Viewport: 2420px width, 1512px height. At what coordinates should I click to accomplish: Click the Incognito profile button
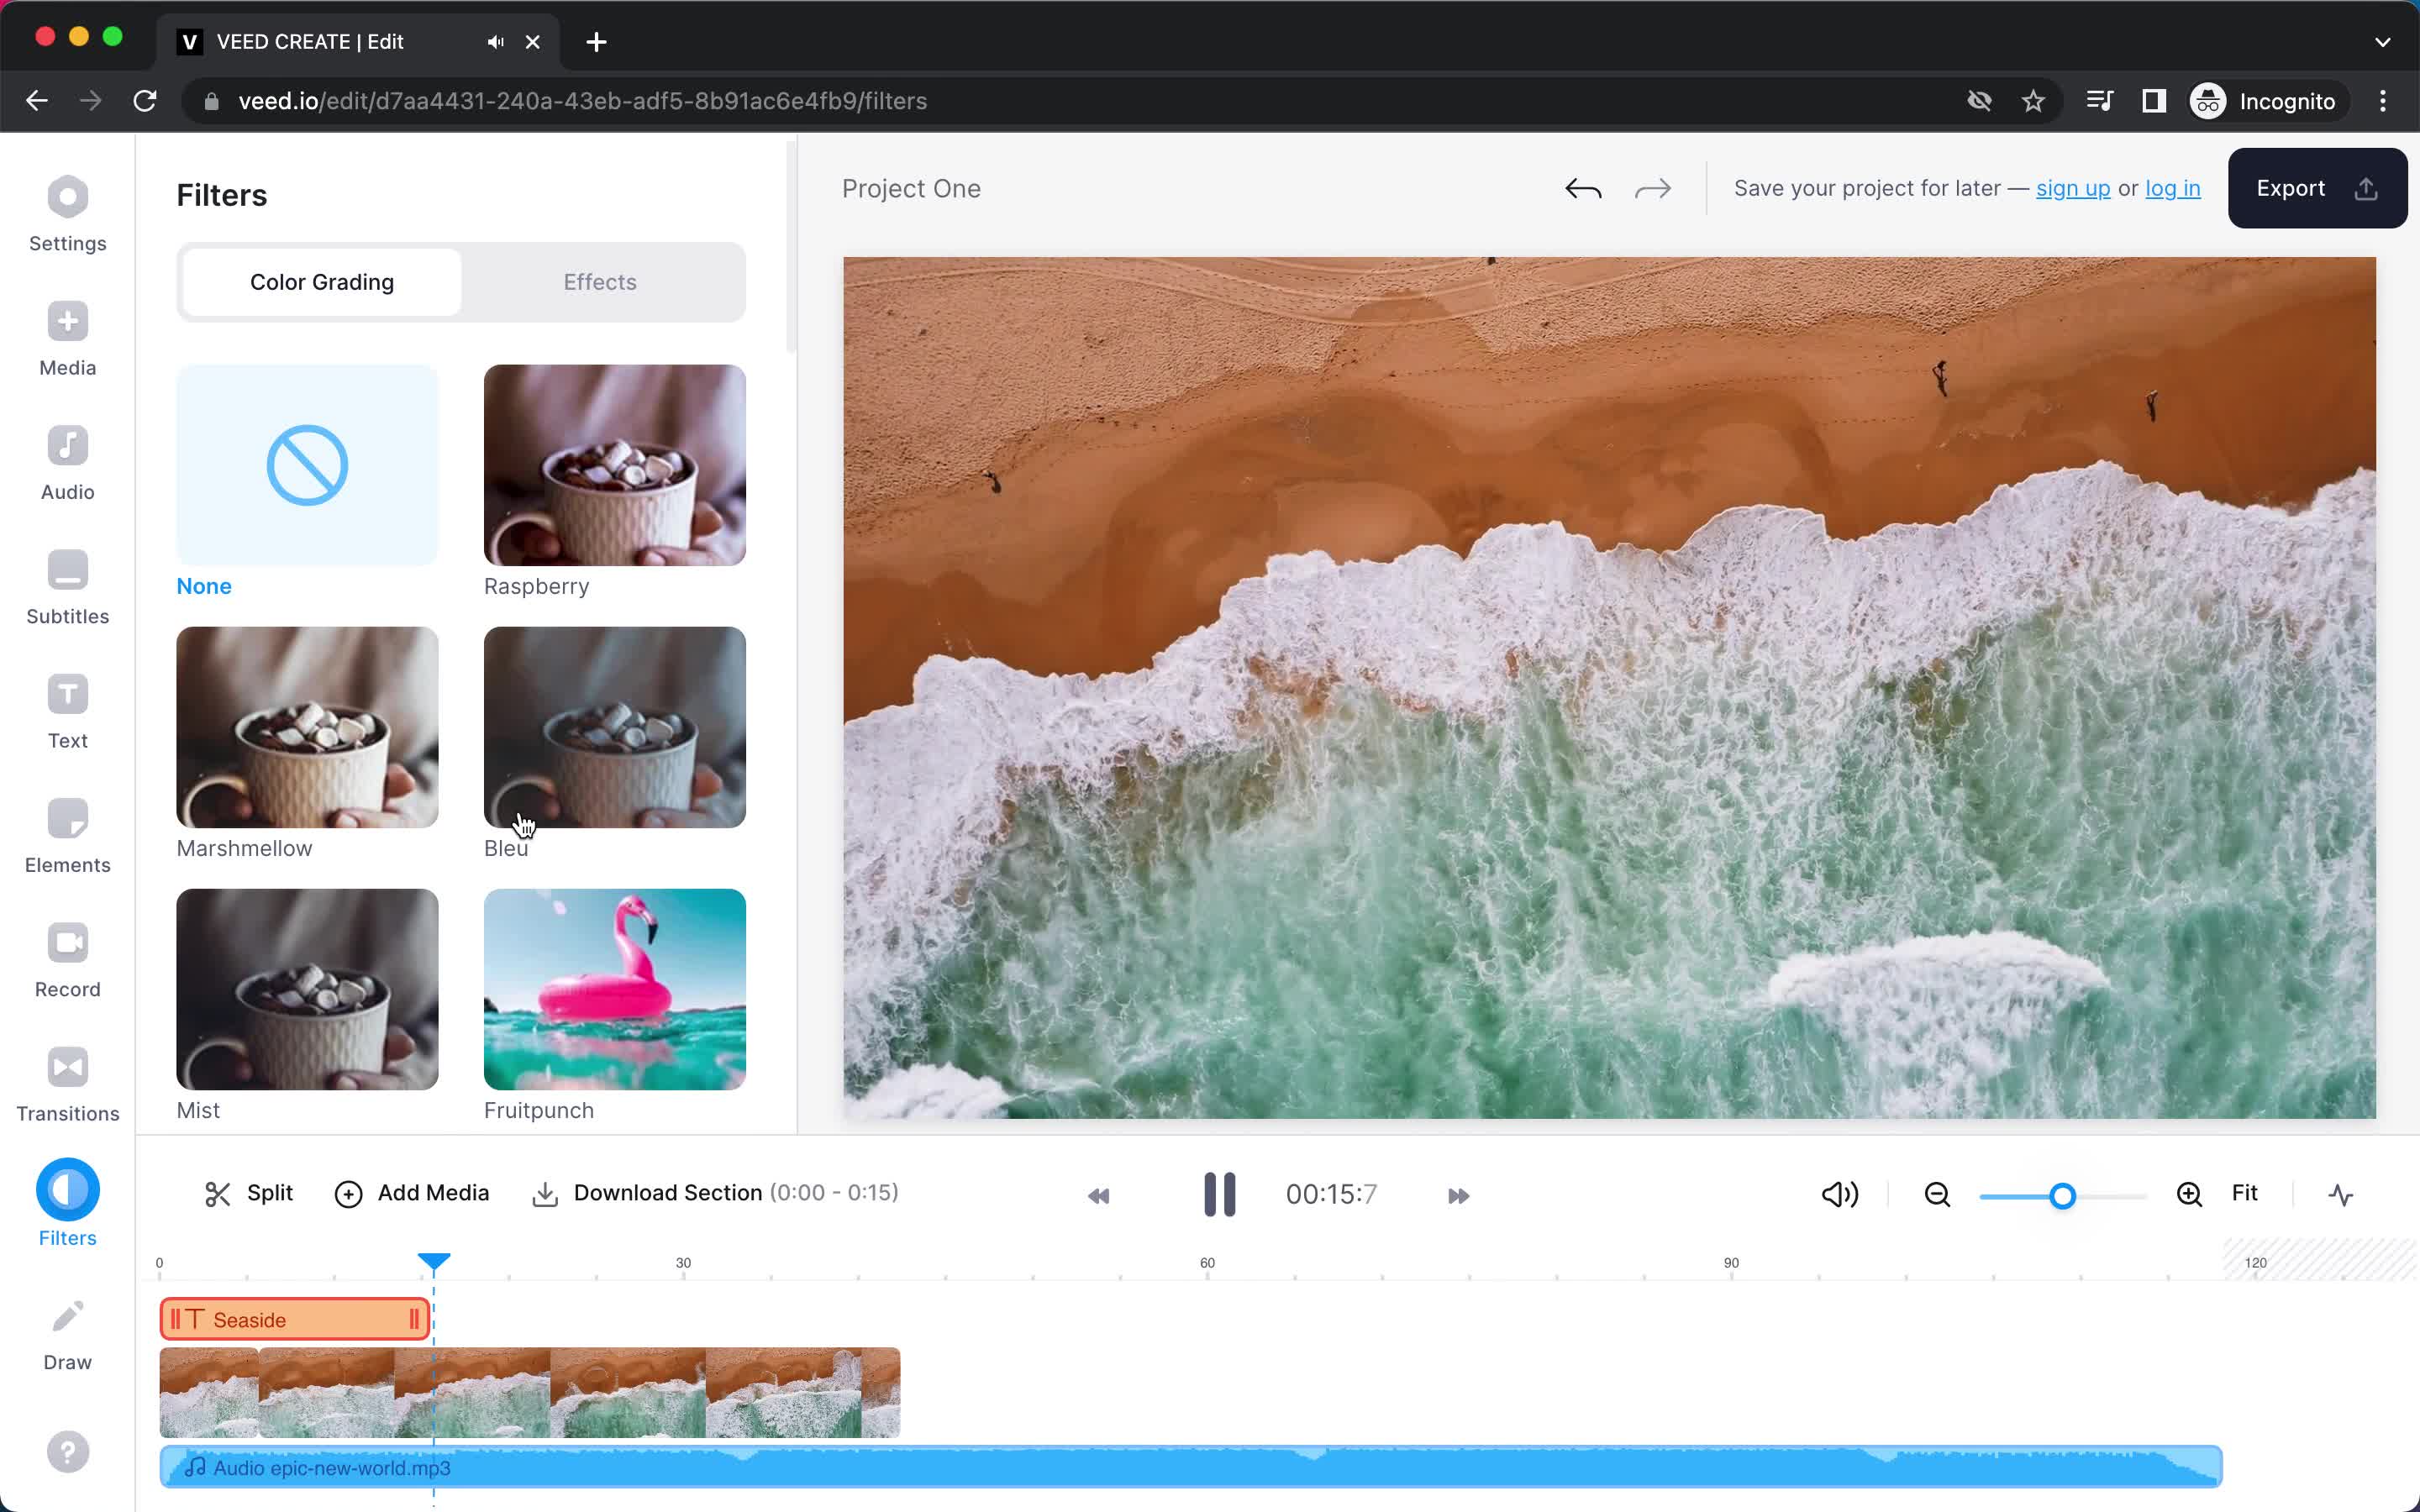(2264, 101)
